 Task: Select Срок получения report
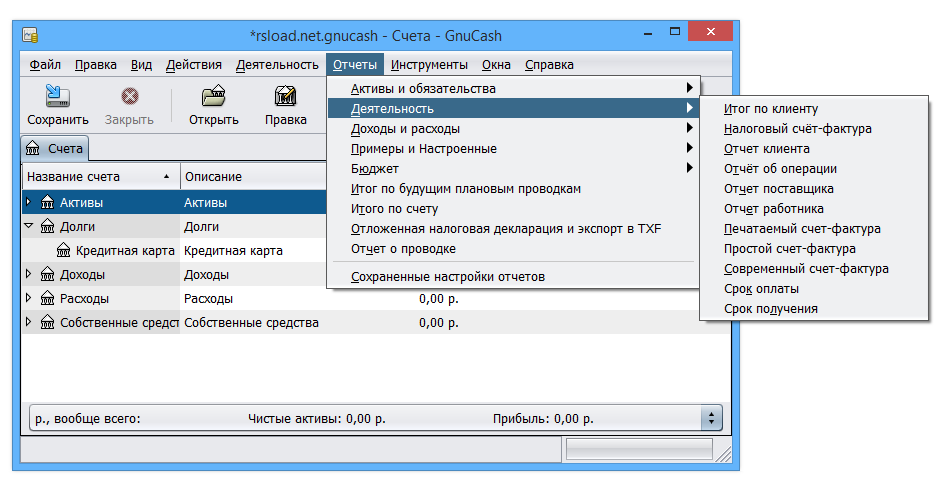[x=814, y=308]
